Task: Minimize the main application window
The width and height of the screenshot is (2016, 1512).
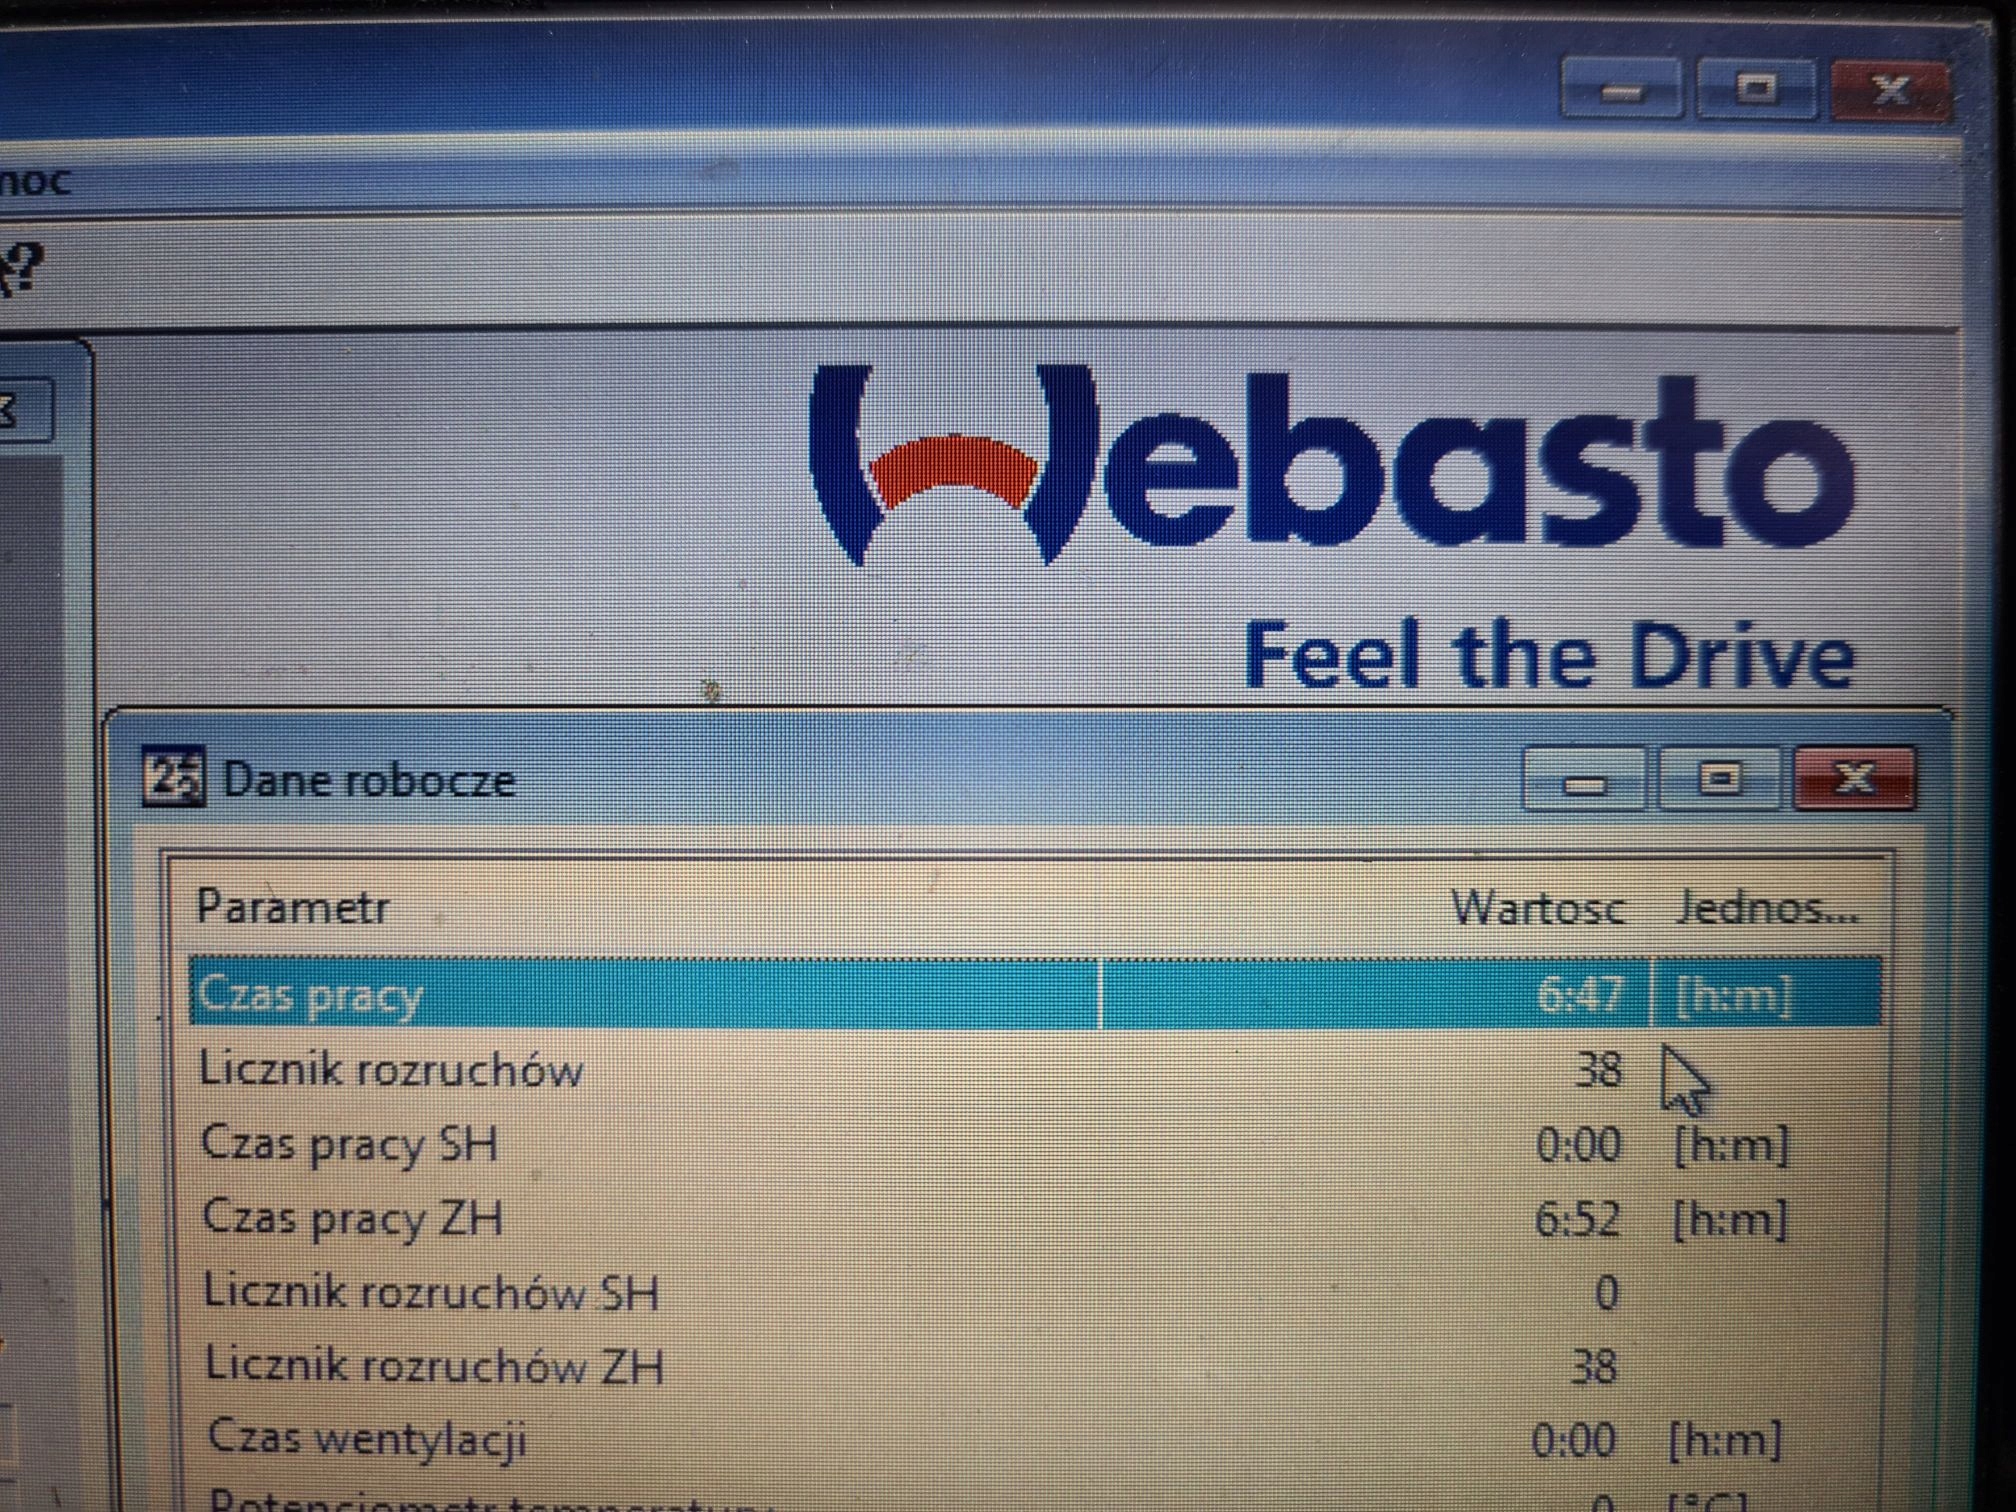Action: tap(1621, 89)
